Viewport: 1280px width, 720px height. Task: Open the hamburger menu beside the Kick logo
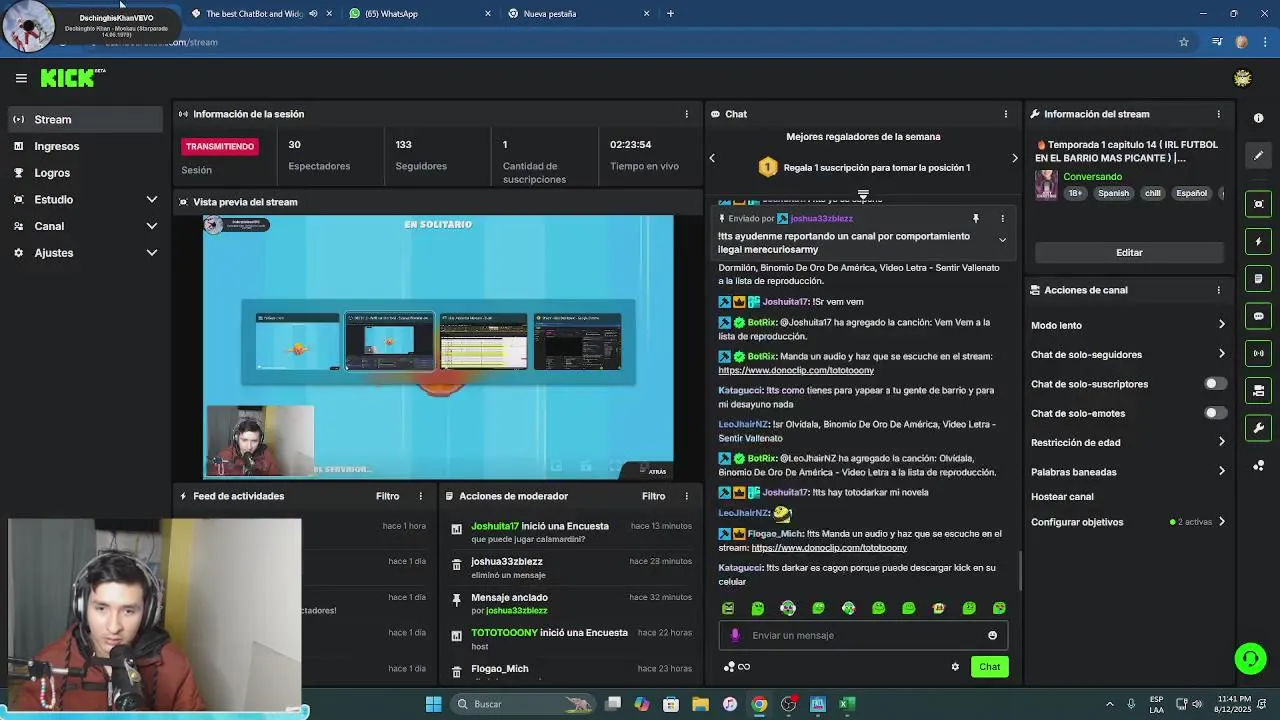pos(21,78)
